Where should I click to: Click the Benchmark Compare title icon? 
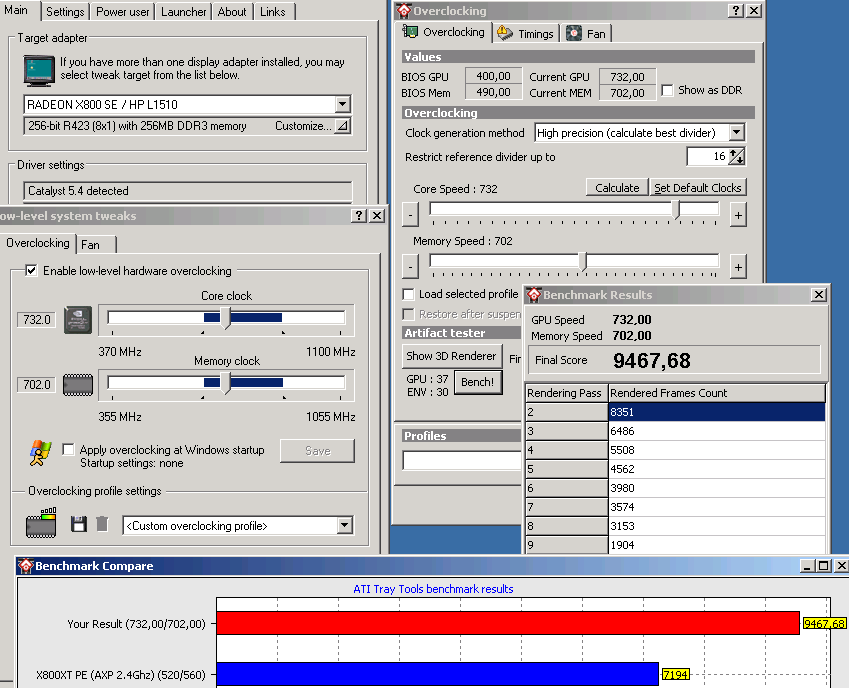click(25, 565)
